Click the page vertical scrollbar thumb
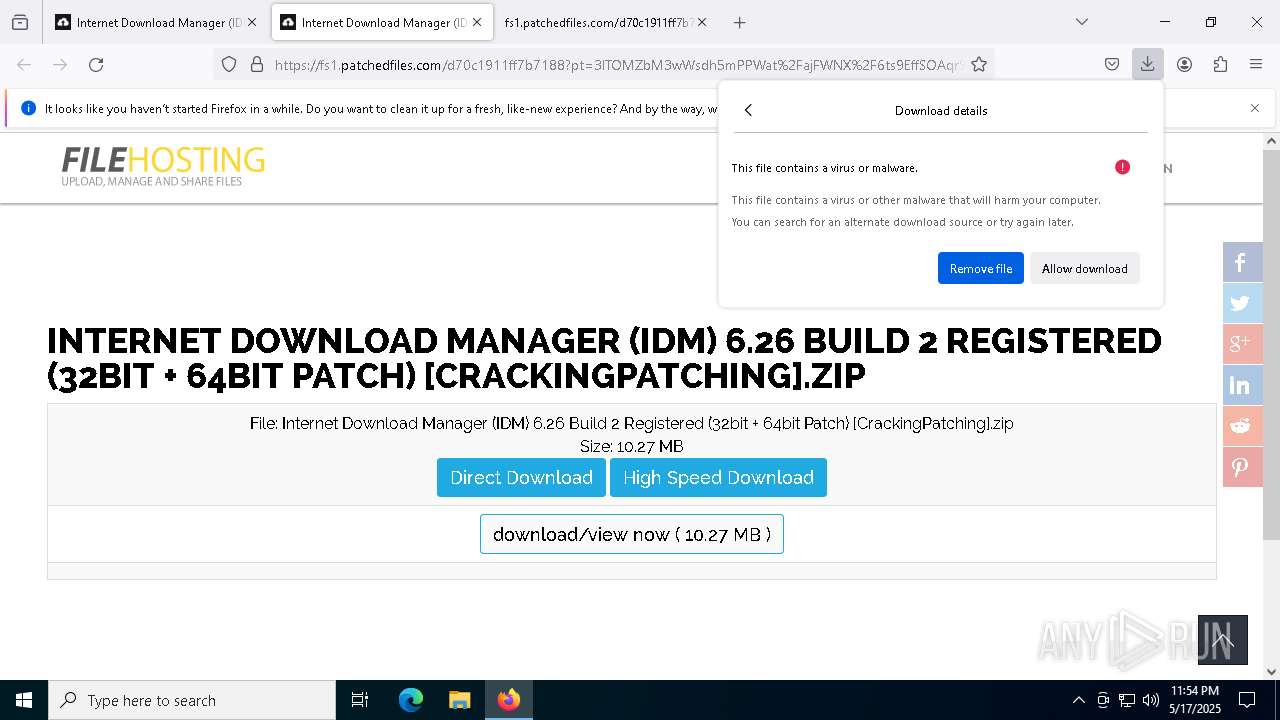Viewport: 1280px width, 720px height. coord(1271,345)
